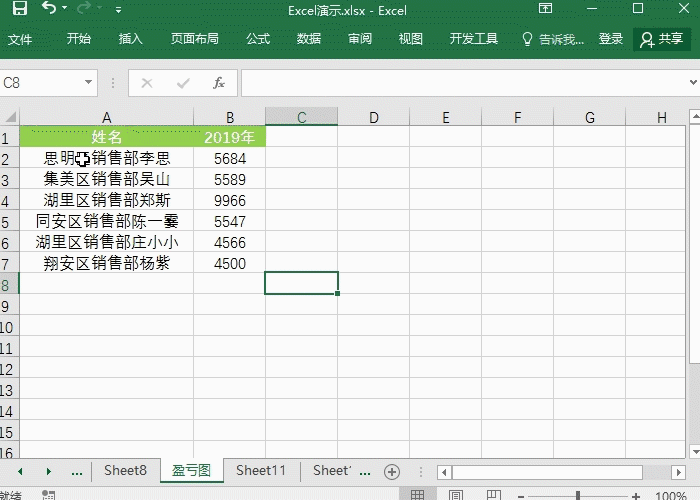Image resolution: width=700 pixels, height=500 pixels.
Task: Add a new sheet with plus icon
Action: (x=392, y=471)
